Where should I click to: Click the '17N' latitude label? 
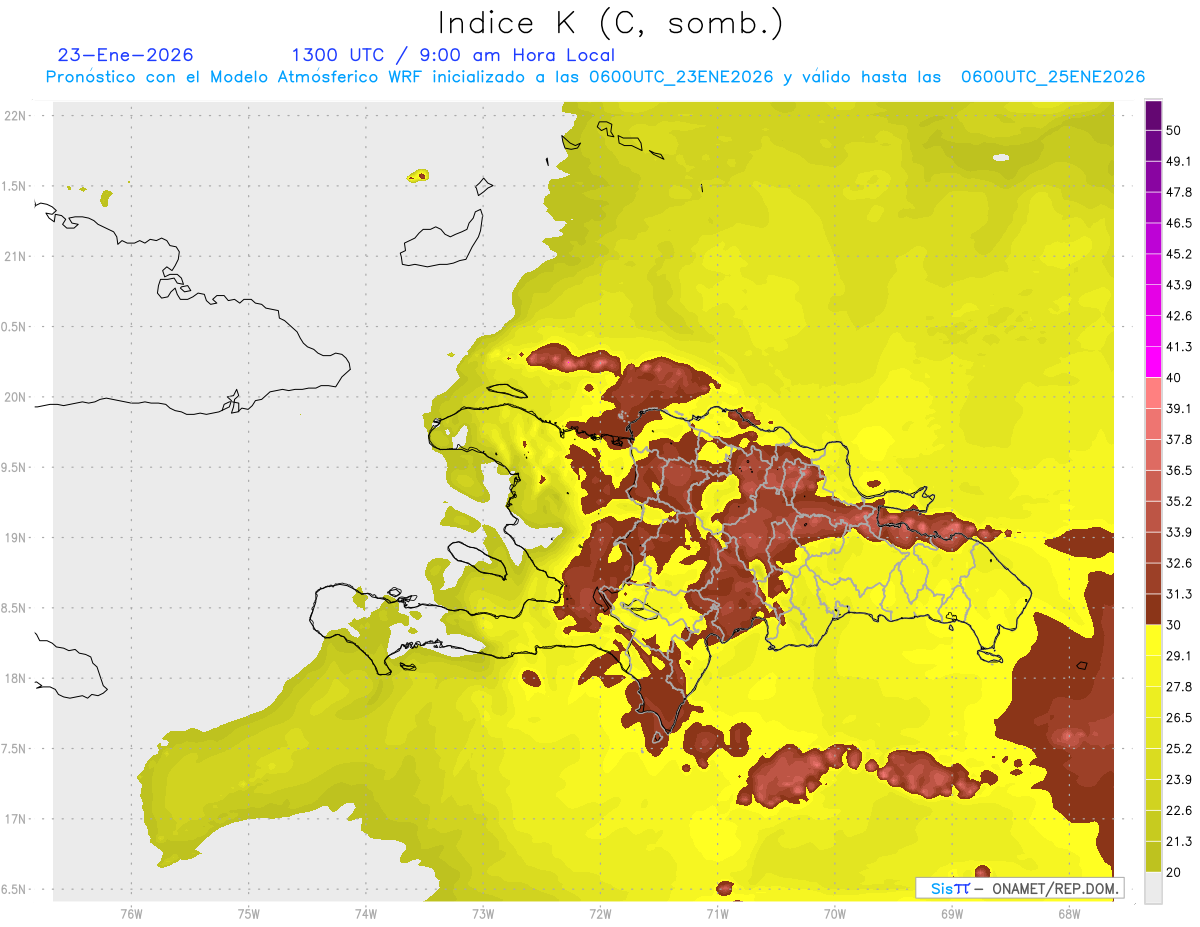15,819
